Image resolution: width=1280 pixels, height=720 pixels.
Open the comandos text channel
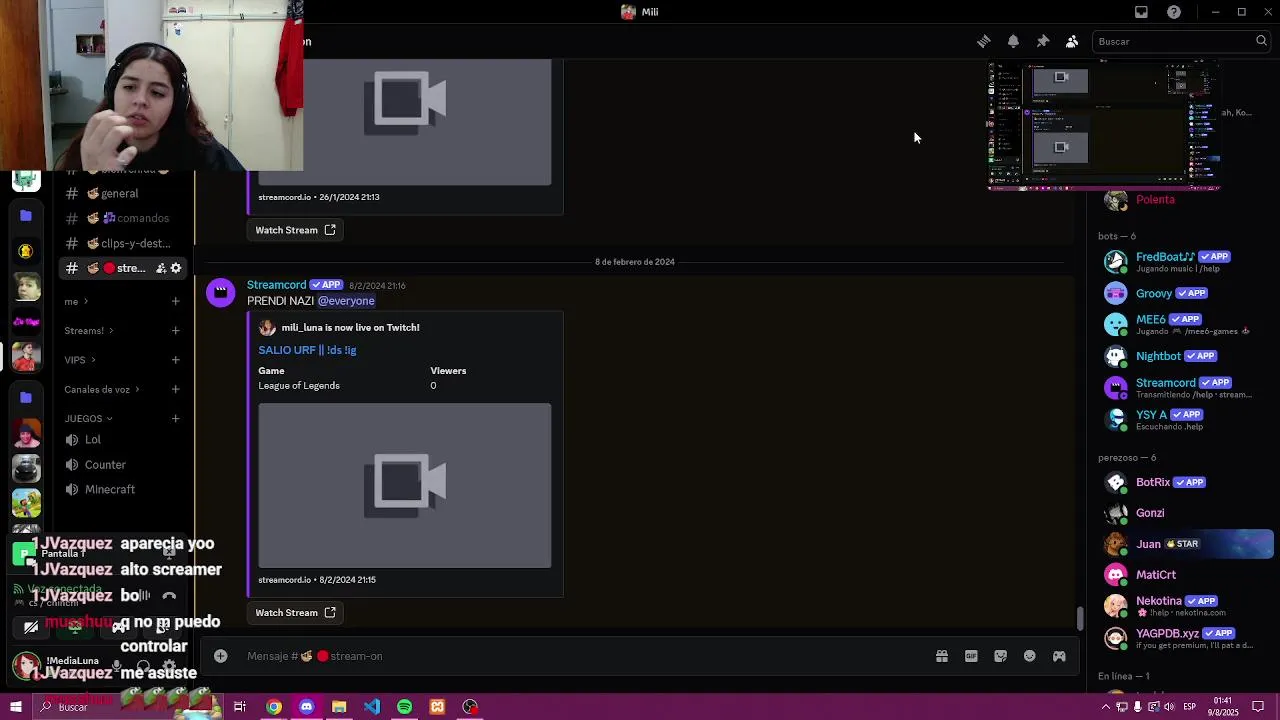tap(122, 218)
